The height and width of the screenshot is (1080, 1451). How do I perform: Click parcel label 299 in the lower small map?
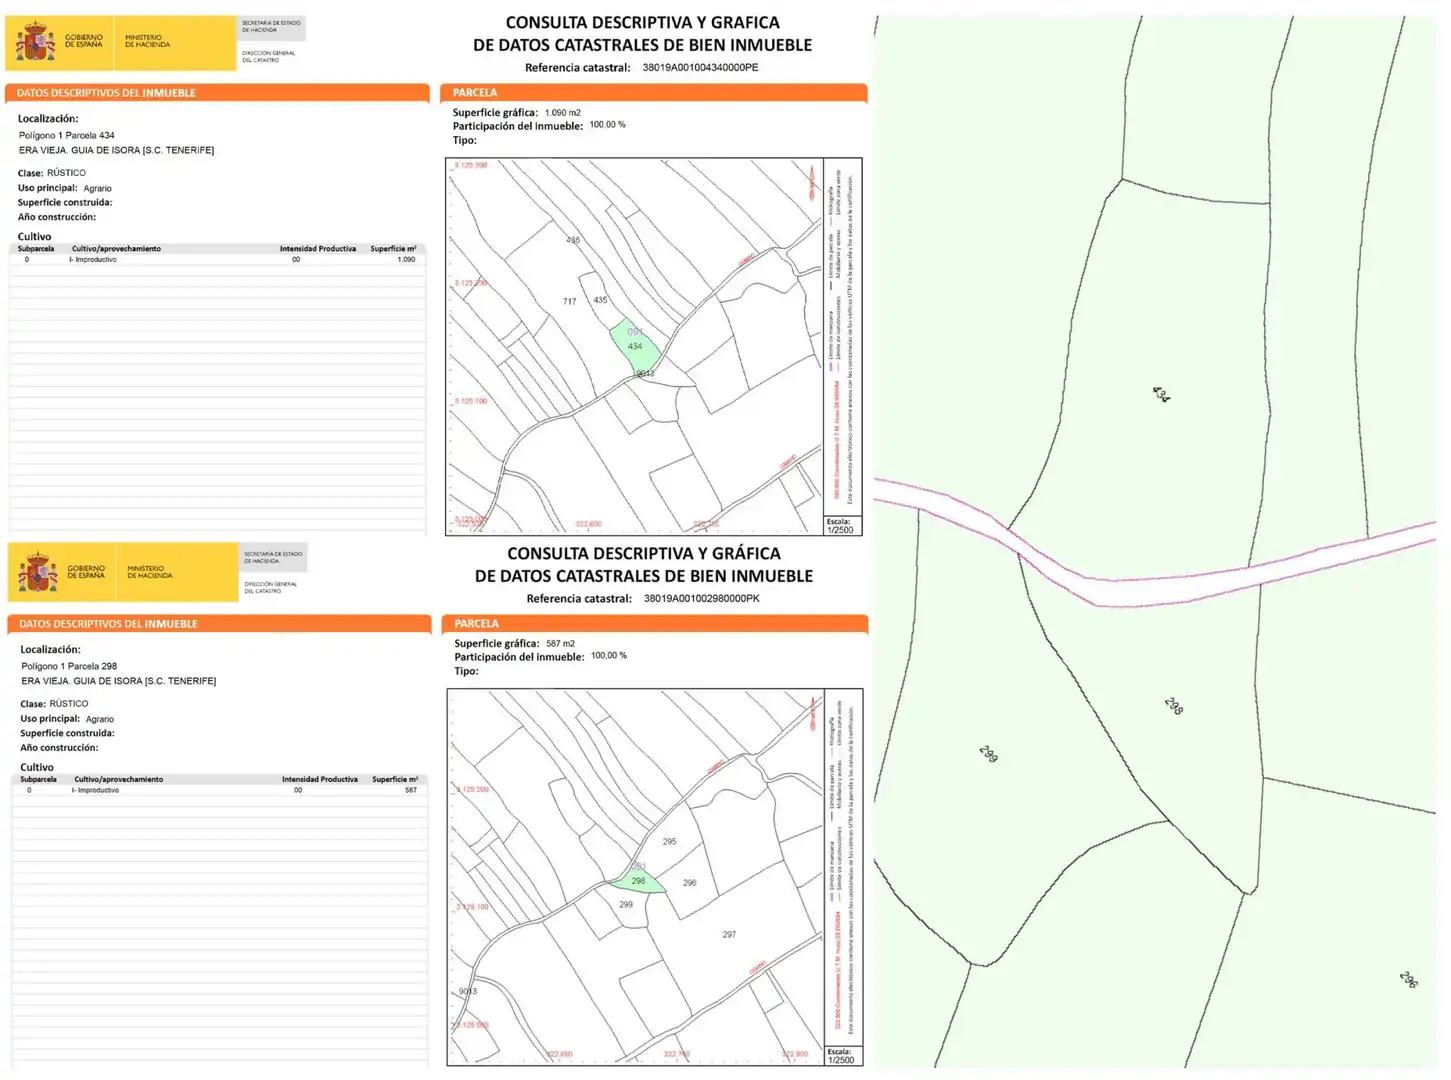(626, 905)
